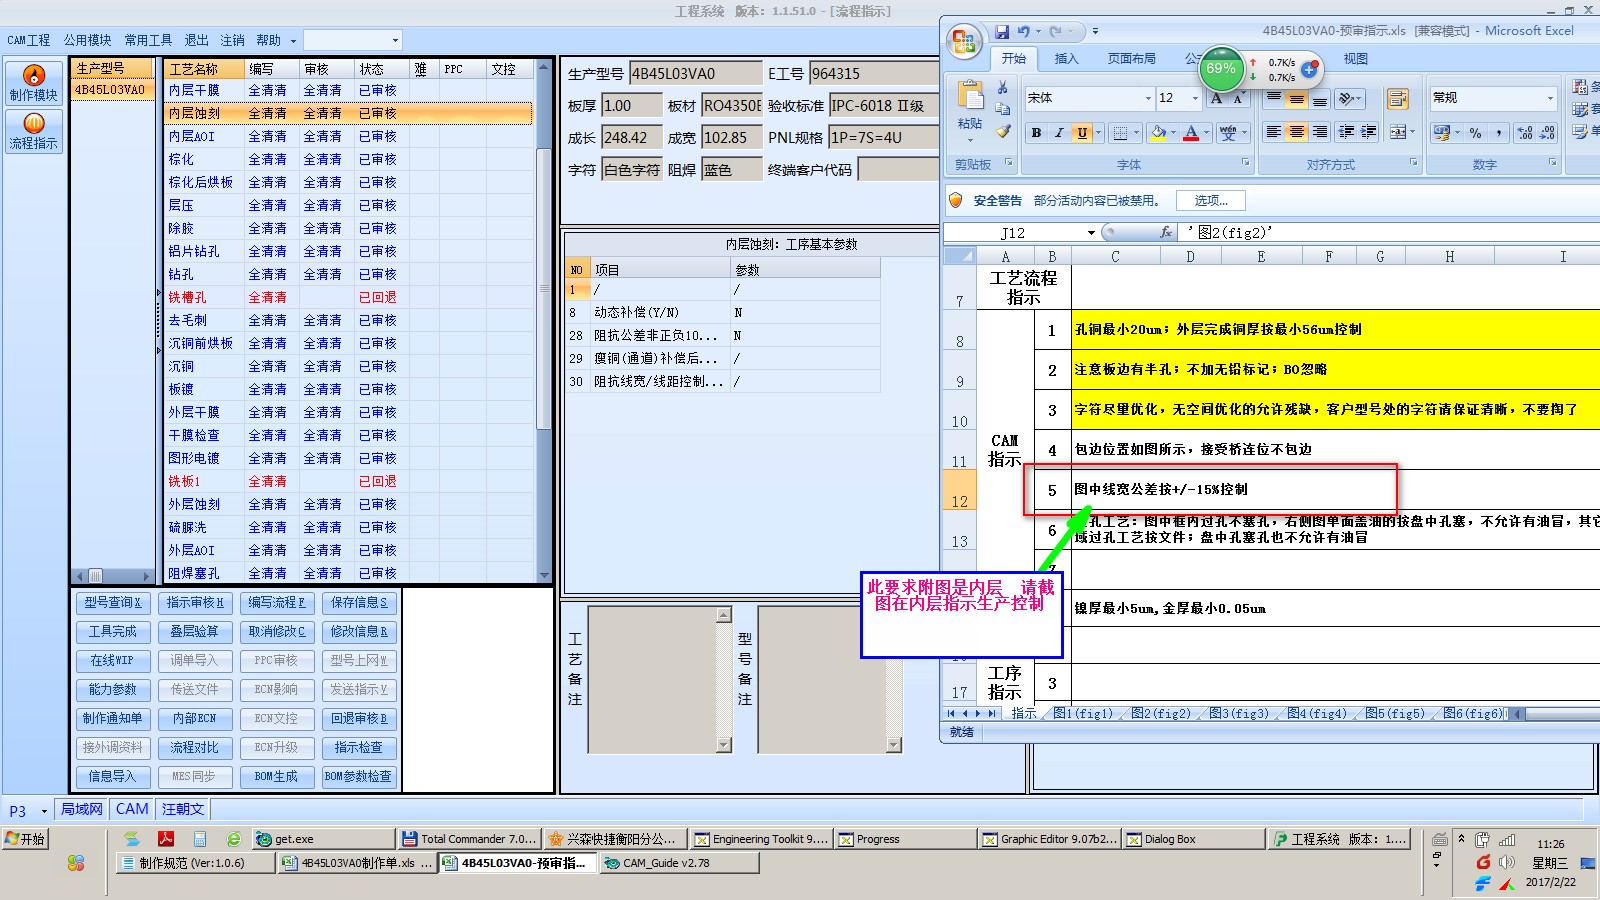This screenshot has height=900, width=1600.
Task: Decrease indent in alignment group
Action: coord(1346,132)
